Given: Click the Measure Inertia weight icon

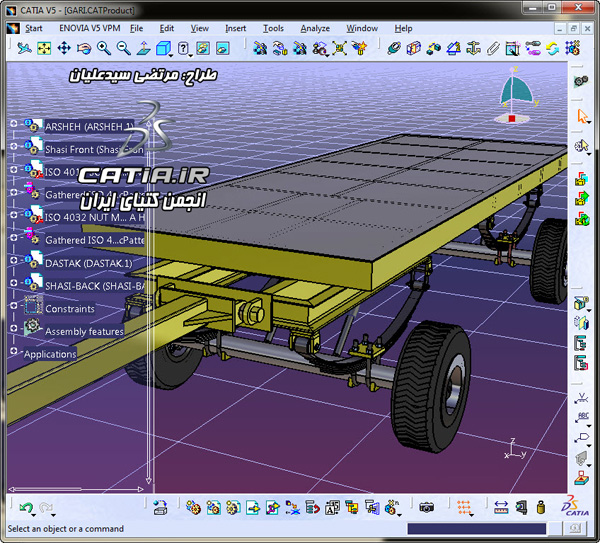Looking at the screenshot, I should 541,508.
